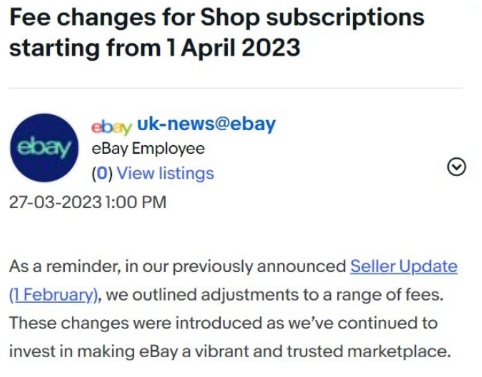
Task: Open the Seller Update link
Action: 404,266
